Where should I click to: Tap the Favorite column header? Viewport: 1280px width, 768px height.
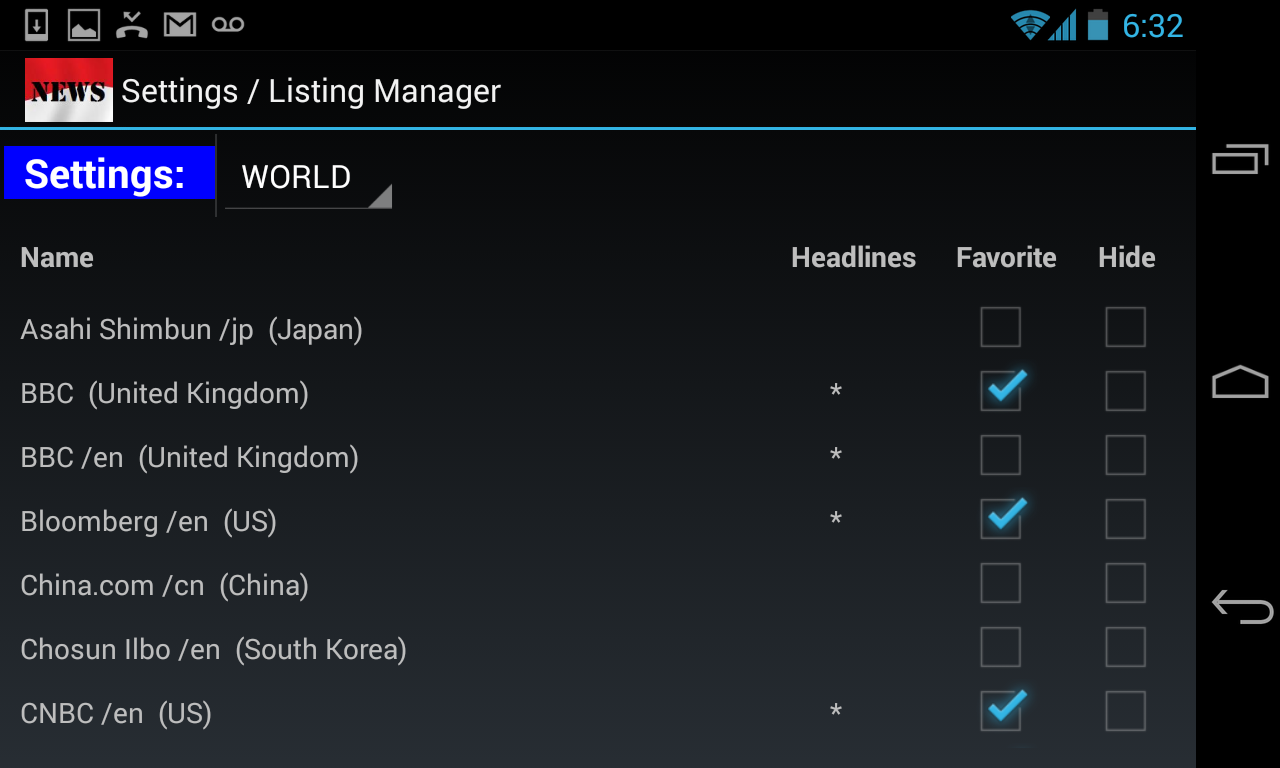pos(1006,258)
